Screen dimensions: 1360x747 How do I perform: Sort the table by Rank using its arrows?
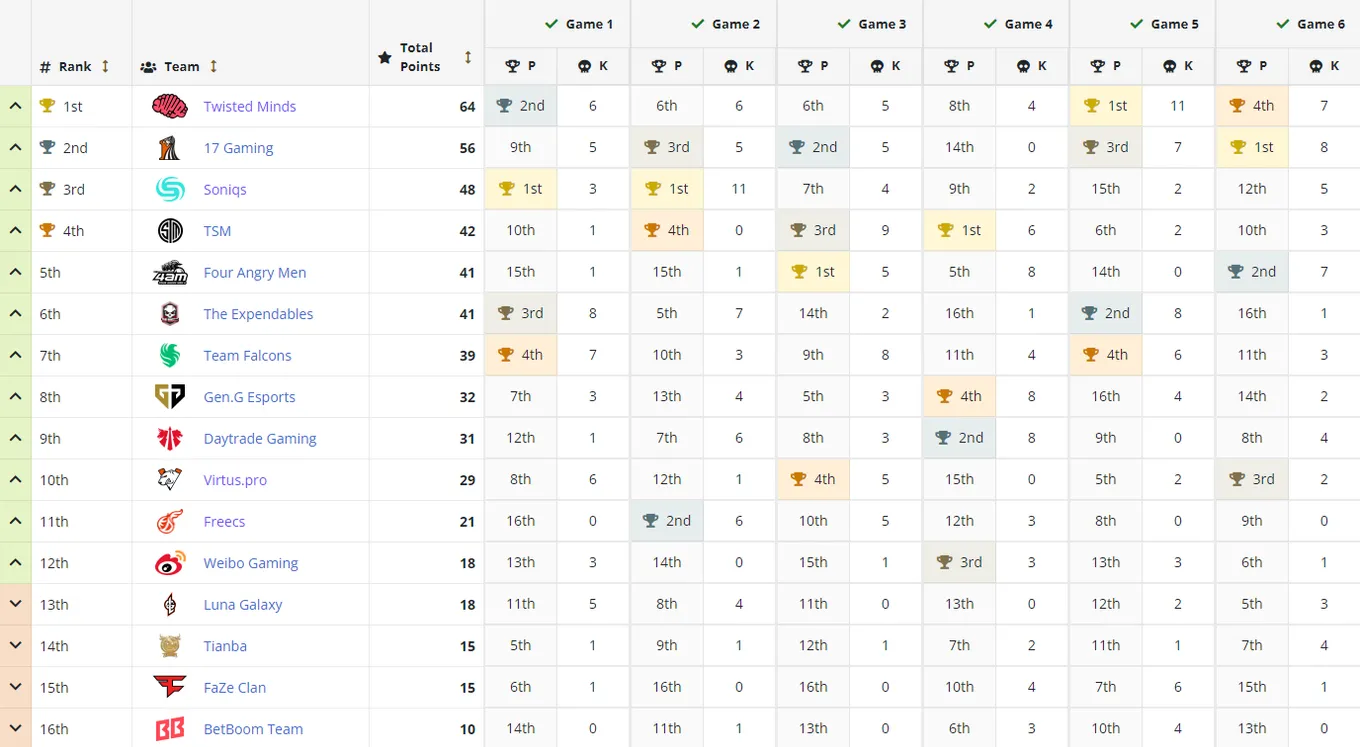coord(105,66)
